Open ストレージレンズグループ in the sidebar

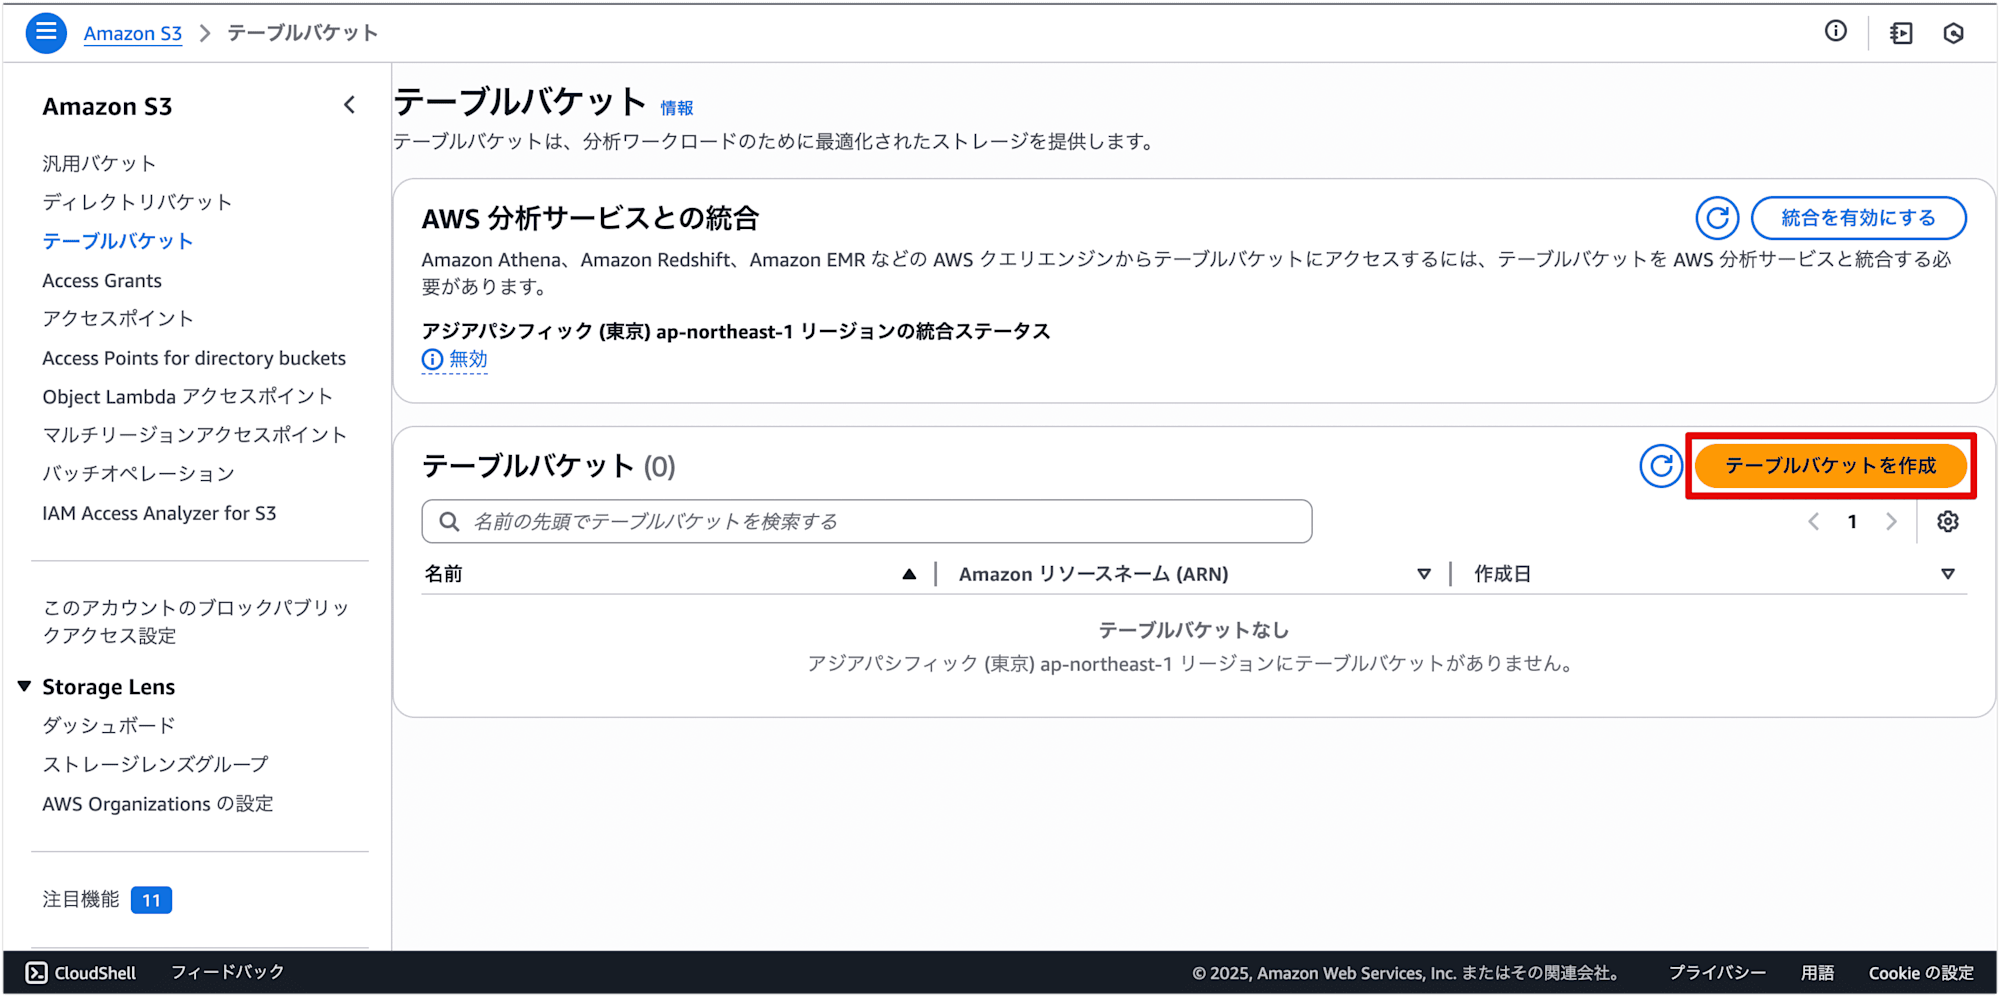155,764
